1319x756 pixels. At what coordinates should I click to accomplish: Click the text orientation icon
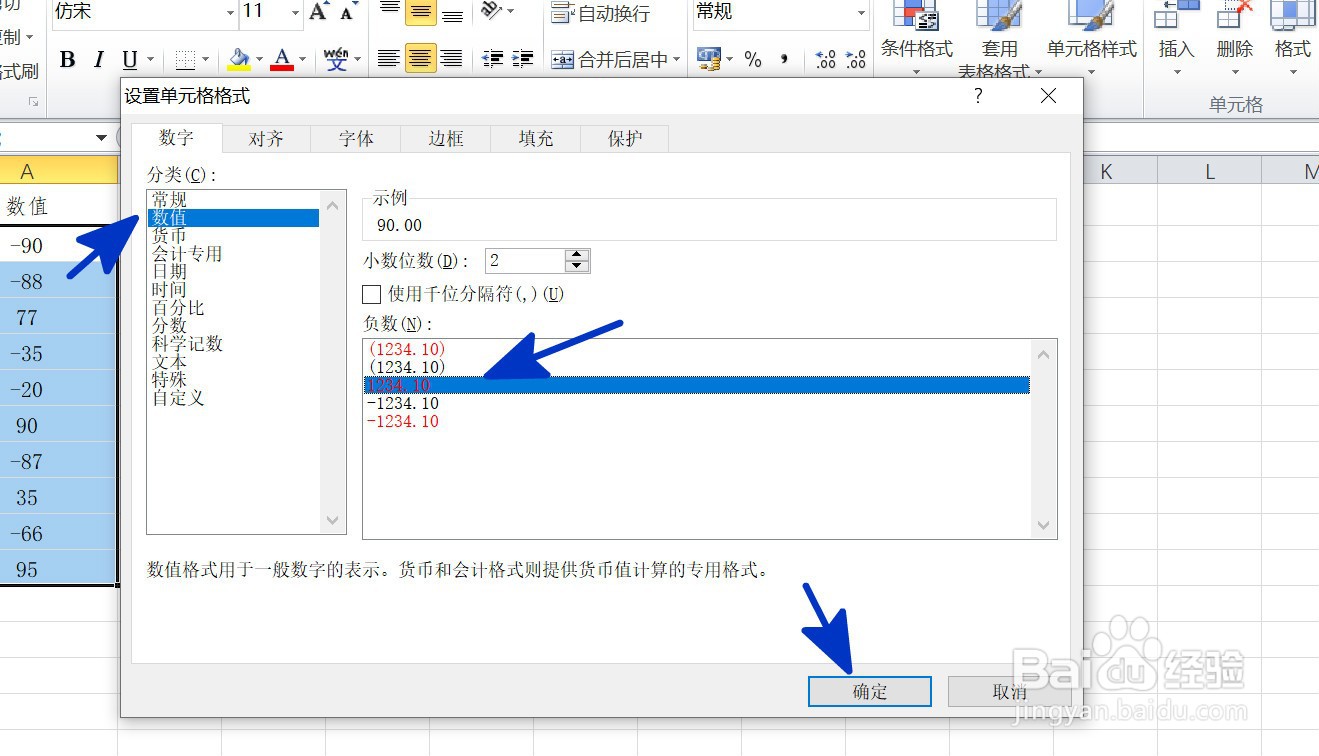(x=491, y=12)
